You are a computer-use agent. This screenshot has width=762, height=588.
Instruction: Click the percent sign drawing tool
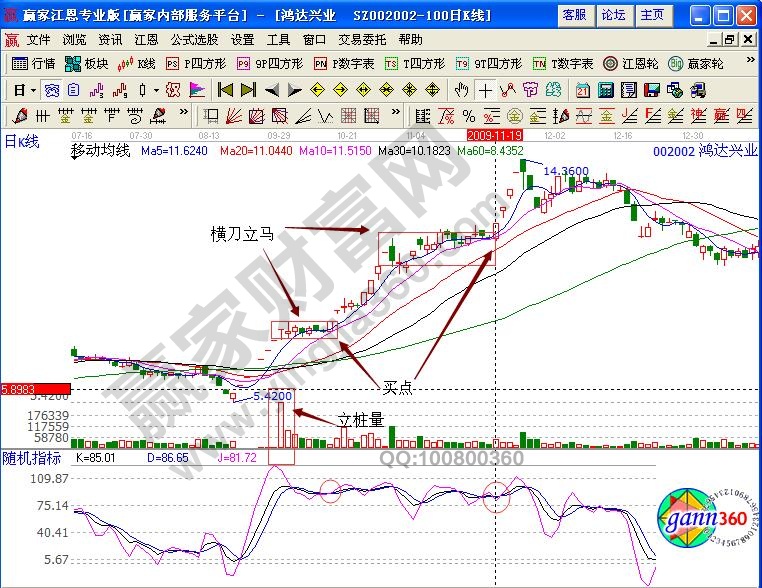(470, 113)
